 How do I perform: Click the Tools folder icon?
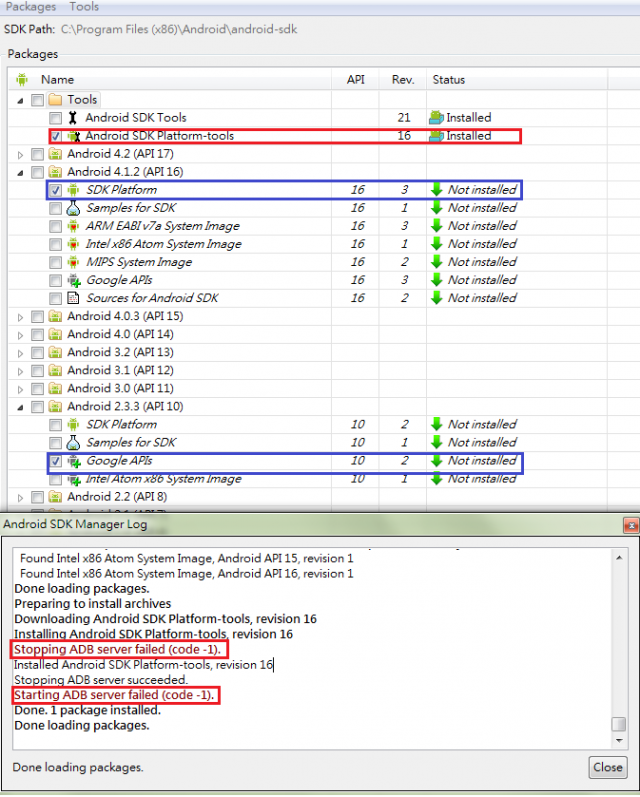click(55, 100)
